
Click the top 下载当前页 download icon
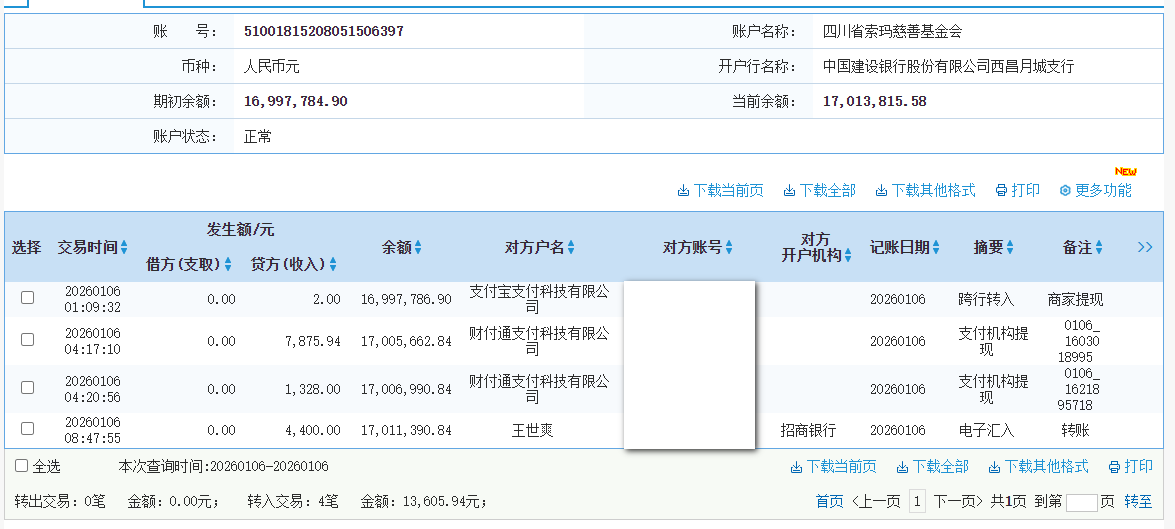[684, 191]
